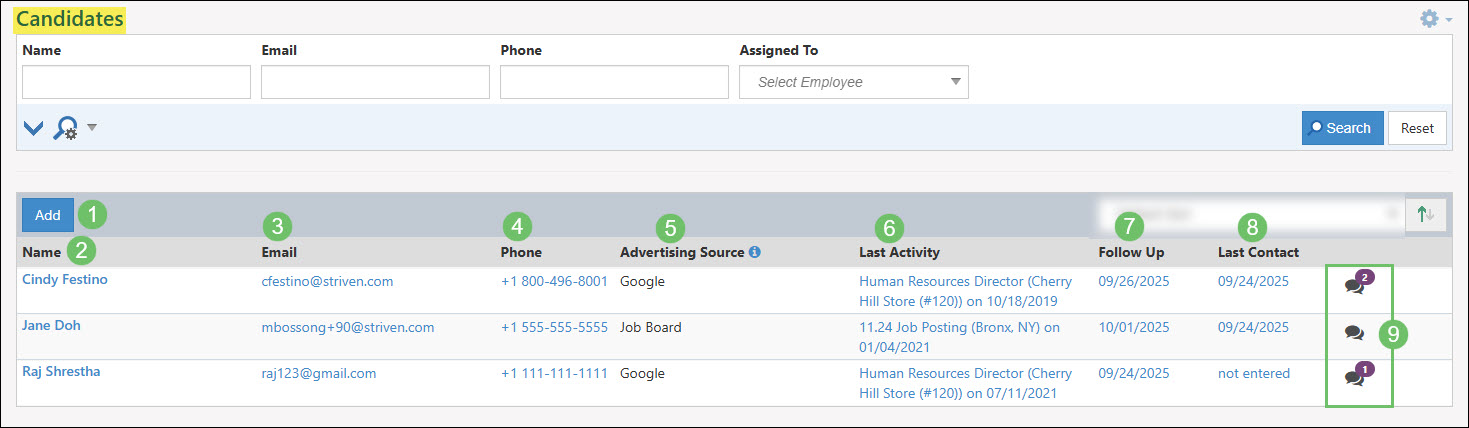This screenshot has width=1469, height=428.
Task: Click the Reset button
Action: point(1417,128)
